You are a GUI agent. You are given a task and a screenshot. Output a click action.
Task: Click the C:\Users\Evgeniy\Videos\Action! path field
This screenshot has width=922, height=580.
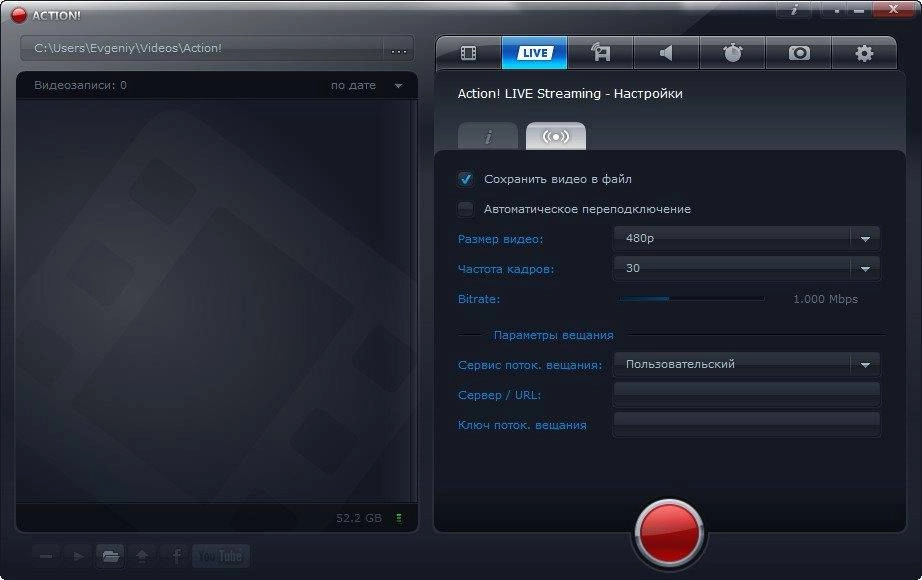202,49
